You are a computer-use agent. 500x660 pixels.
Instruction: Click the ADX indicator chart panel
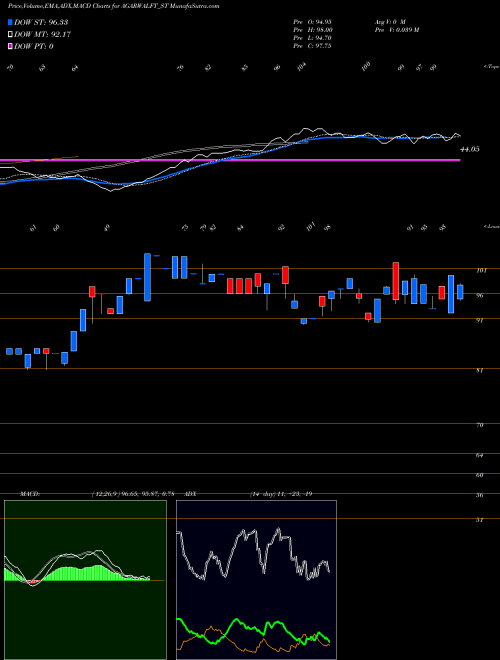[x=256, y=580]
